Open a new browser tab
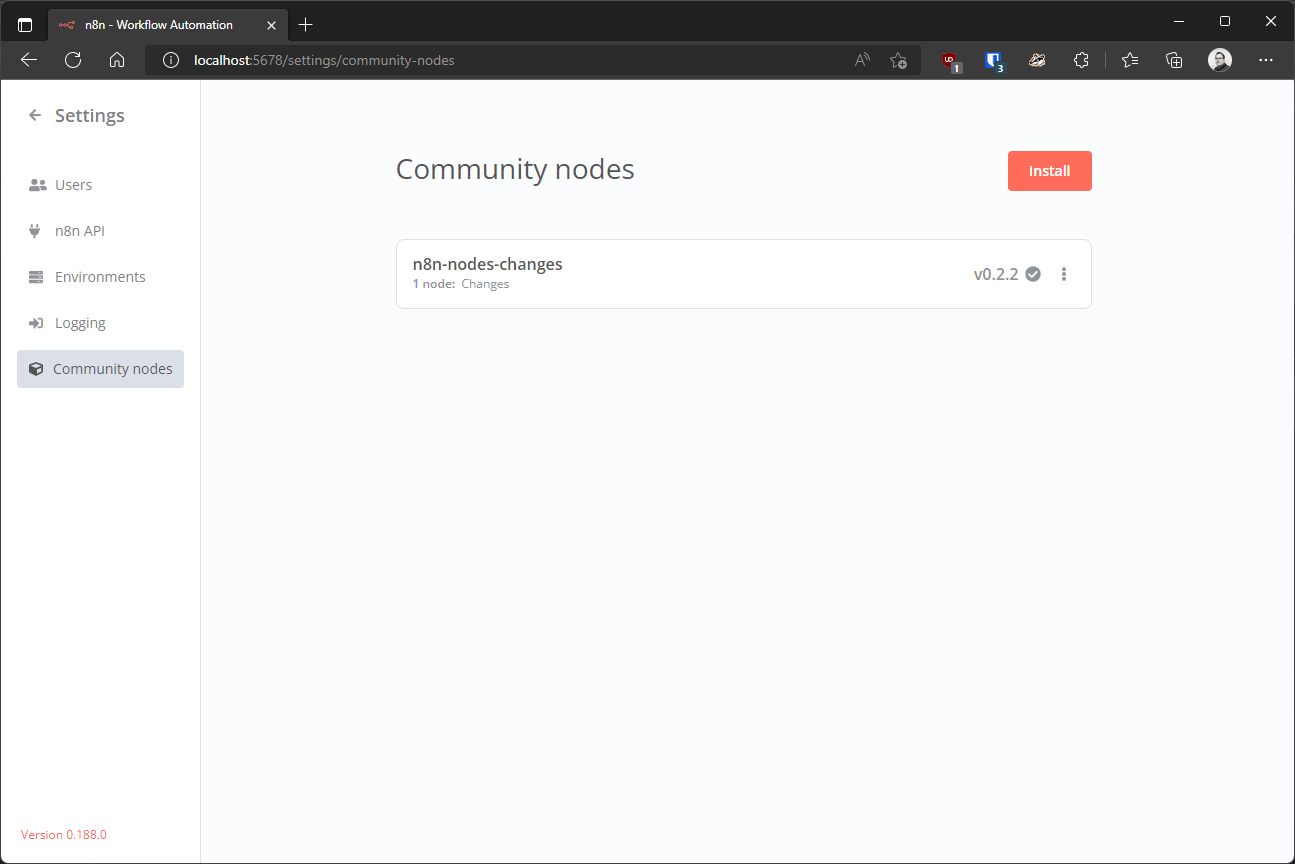The height and width of the screenshot is (864, 1295). tap(306, 24)
